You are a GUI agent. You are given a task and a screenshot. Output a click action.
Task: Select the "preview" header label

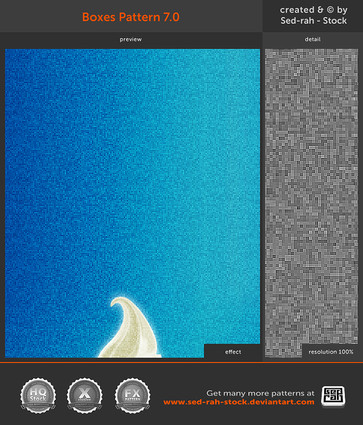point(131,39)
